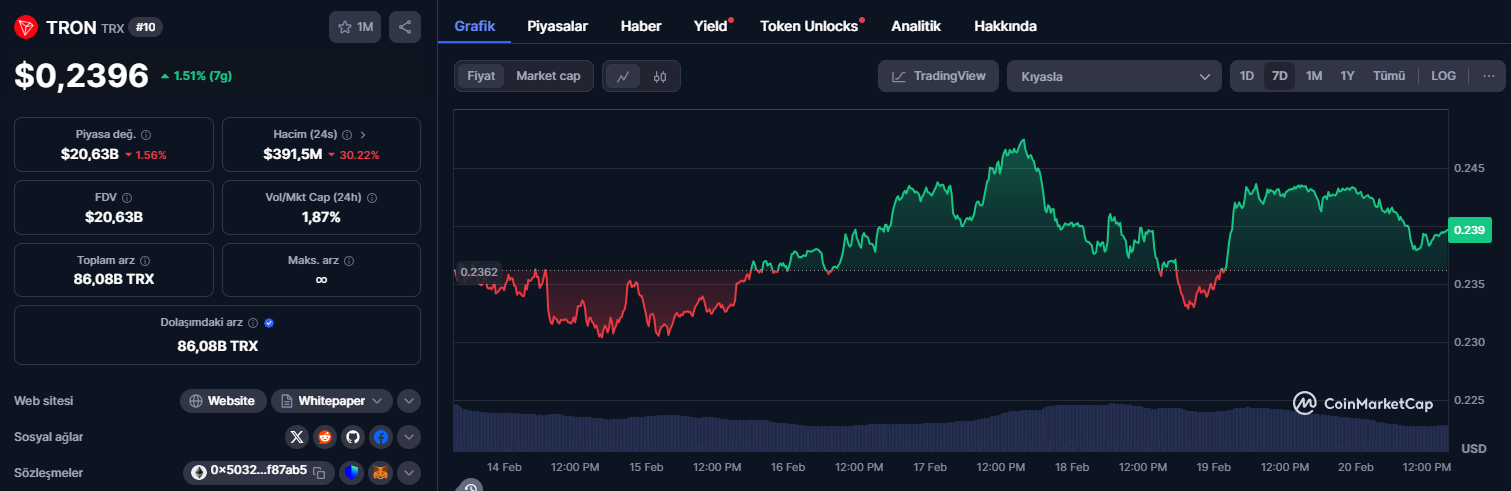The image size is (1511, 491).
Task: Switch to the Piyasalar tab
Action: (557, 26)
